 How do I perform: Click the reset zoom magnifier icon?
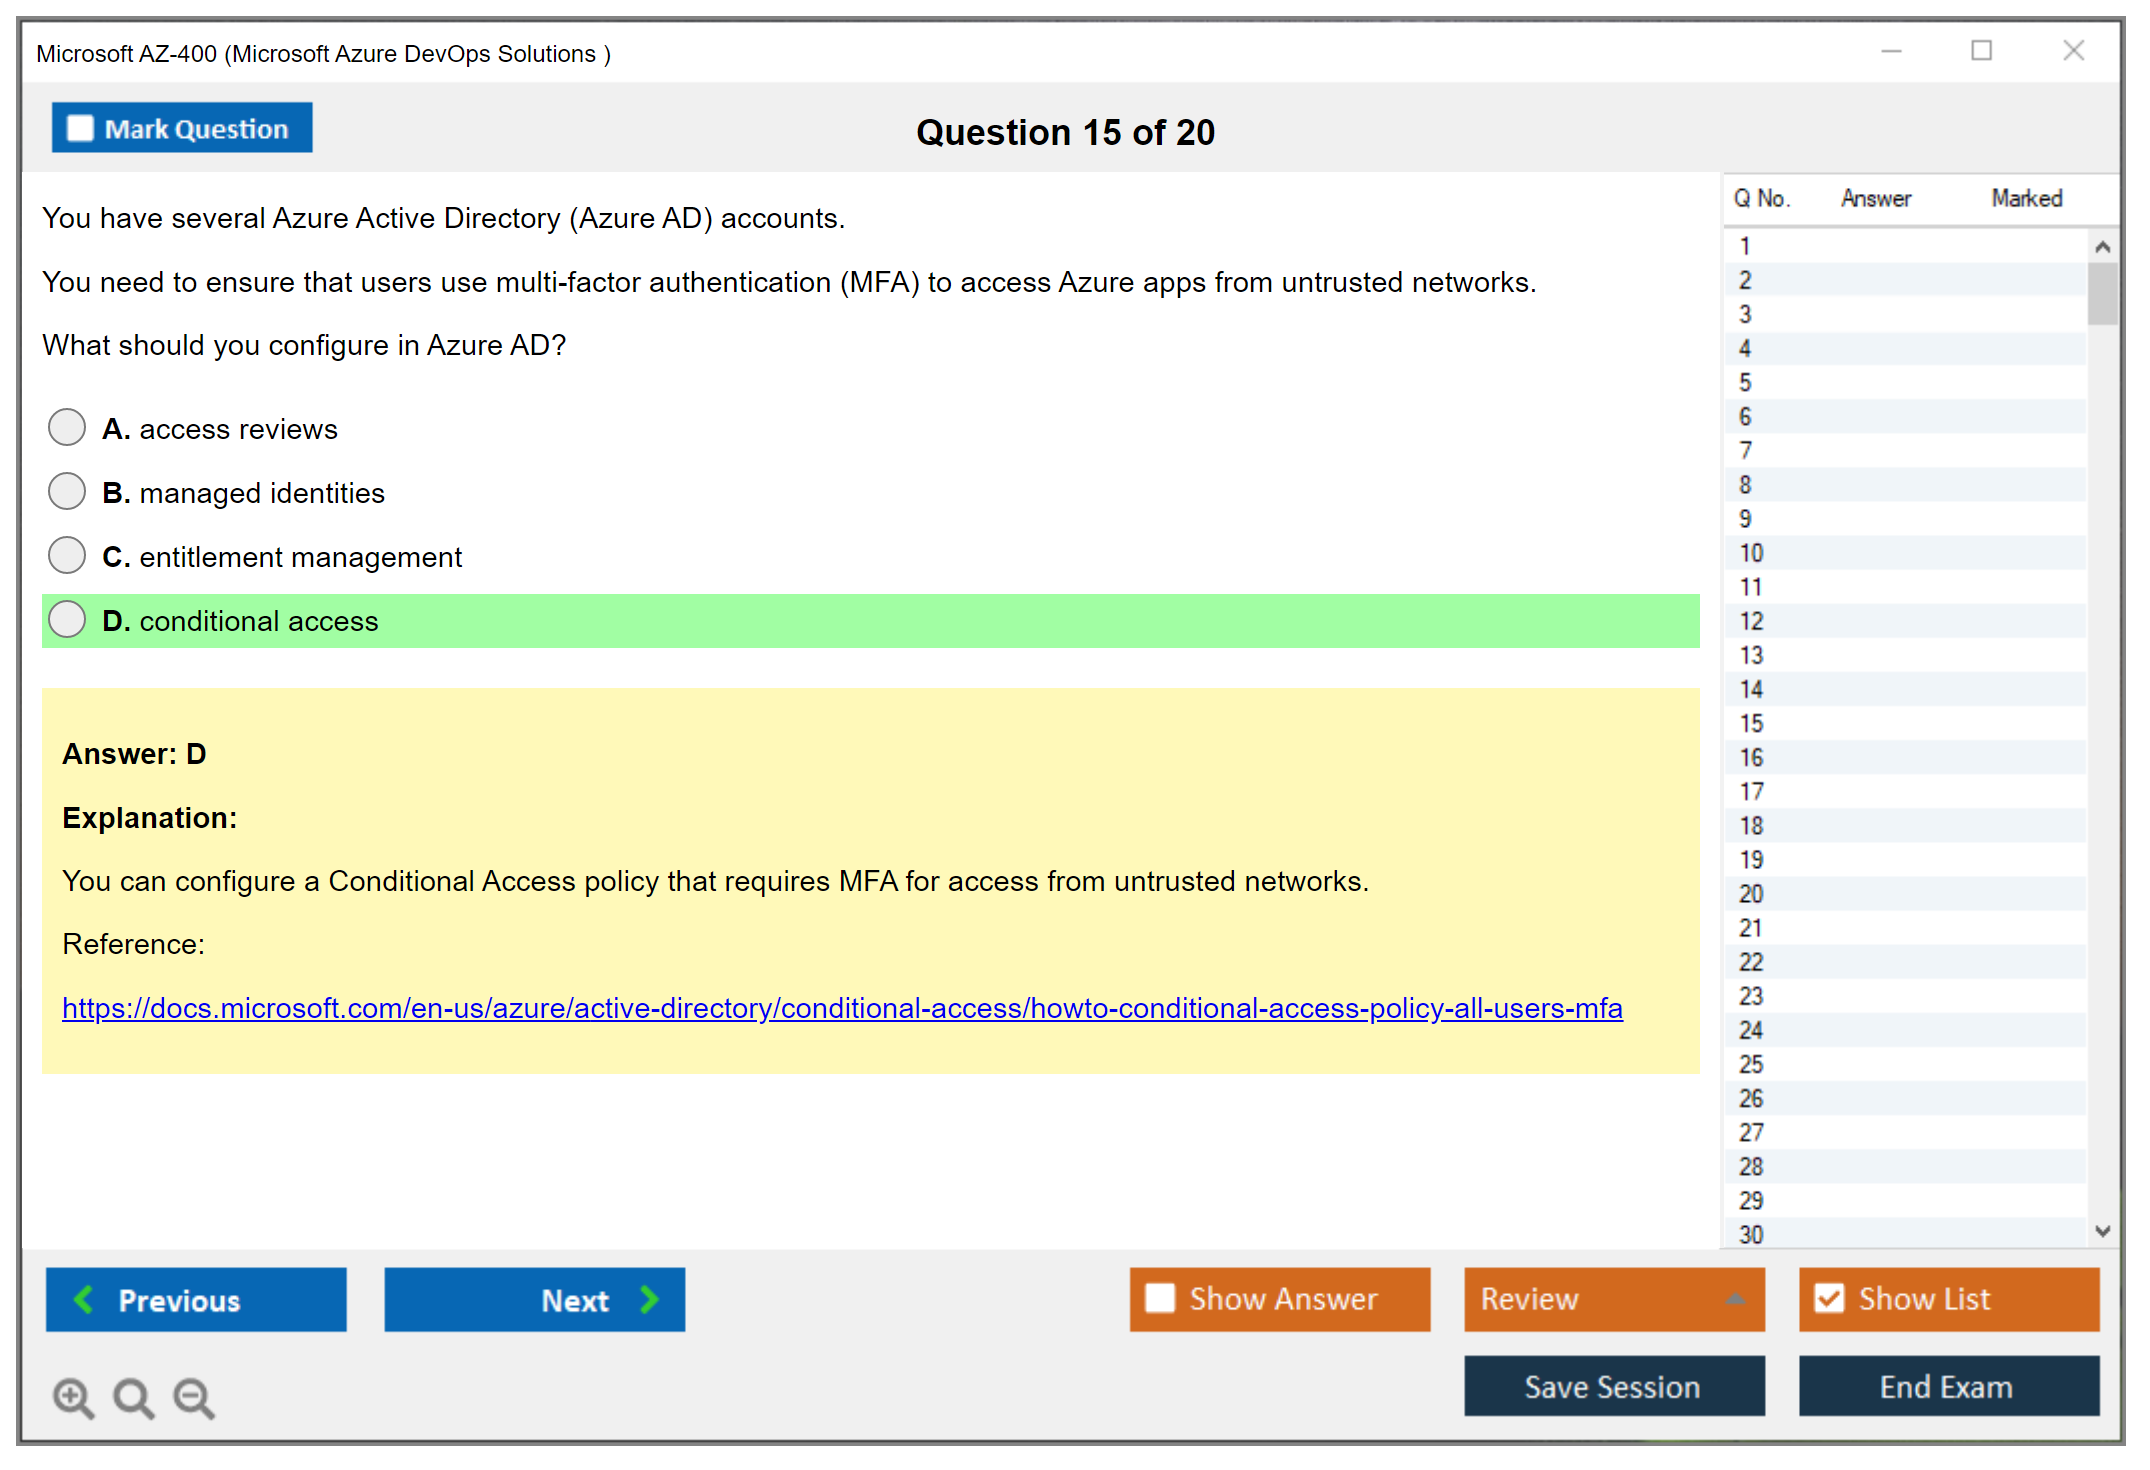(x=133, y=1397)
